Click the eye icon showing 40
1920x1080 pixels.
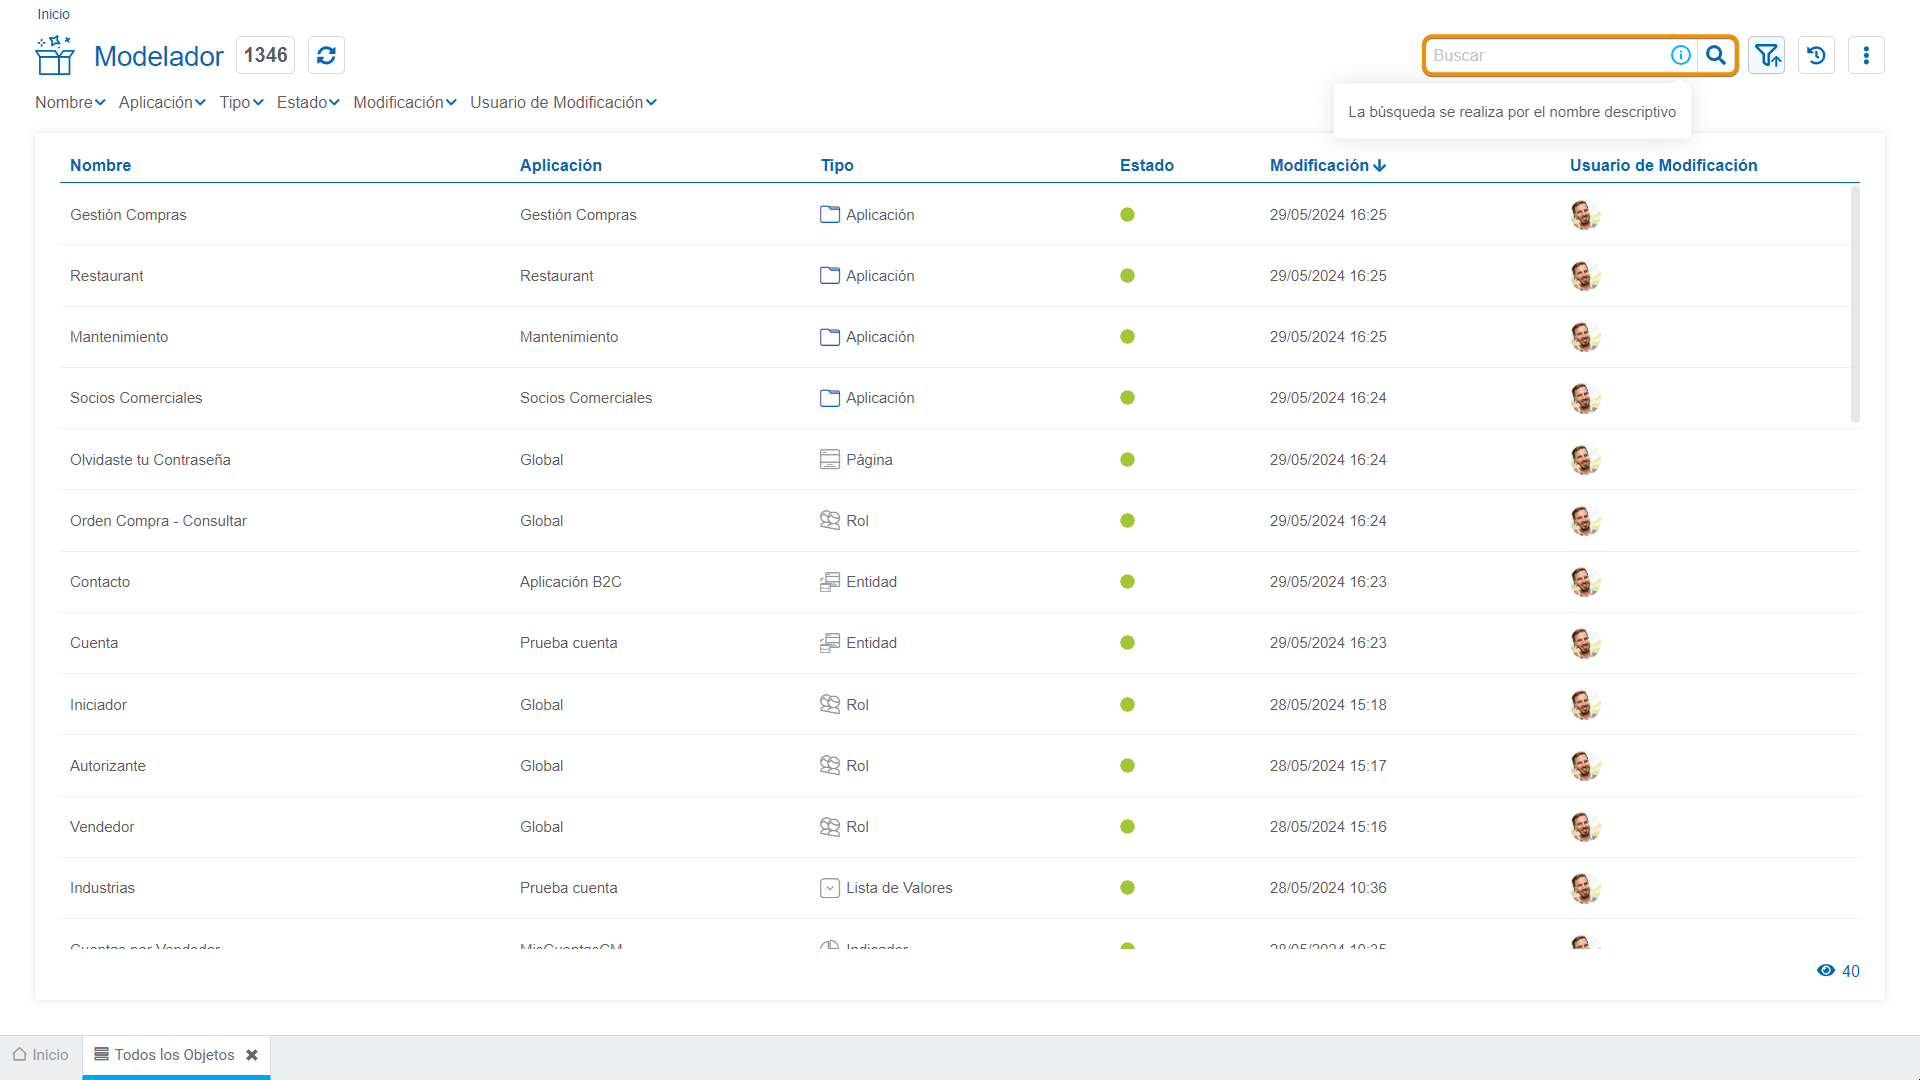[1826, 971]
